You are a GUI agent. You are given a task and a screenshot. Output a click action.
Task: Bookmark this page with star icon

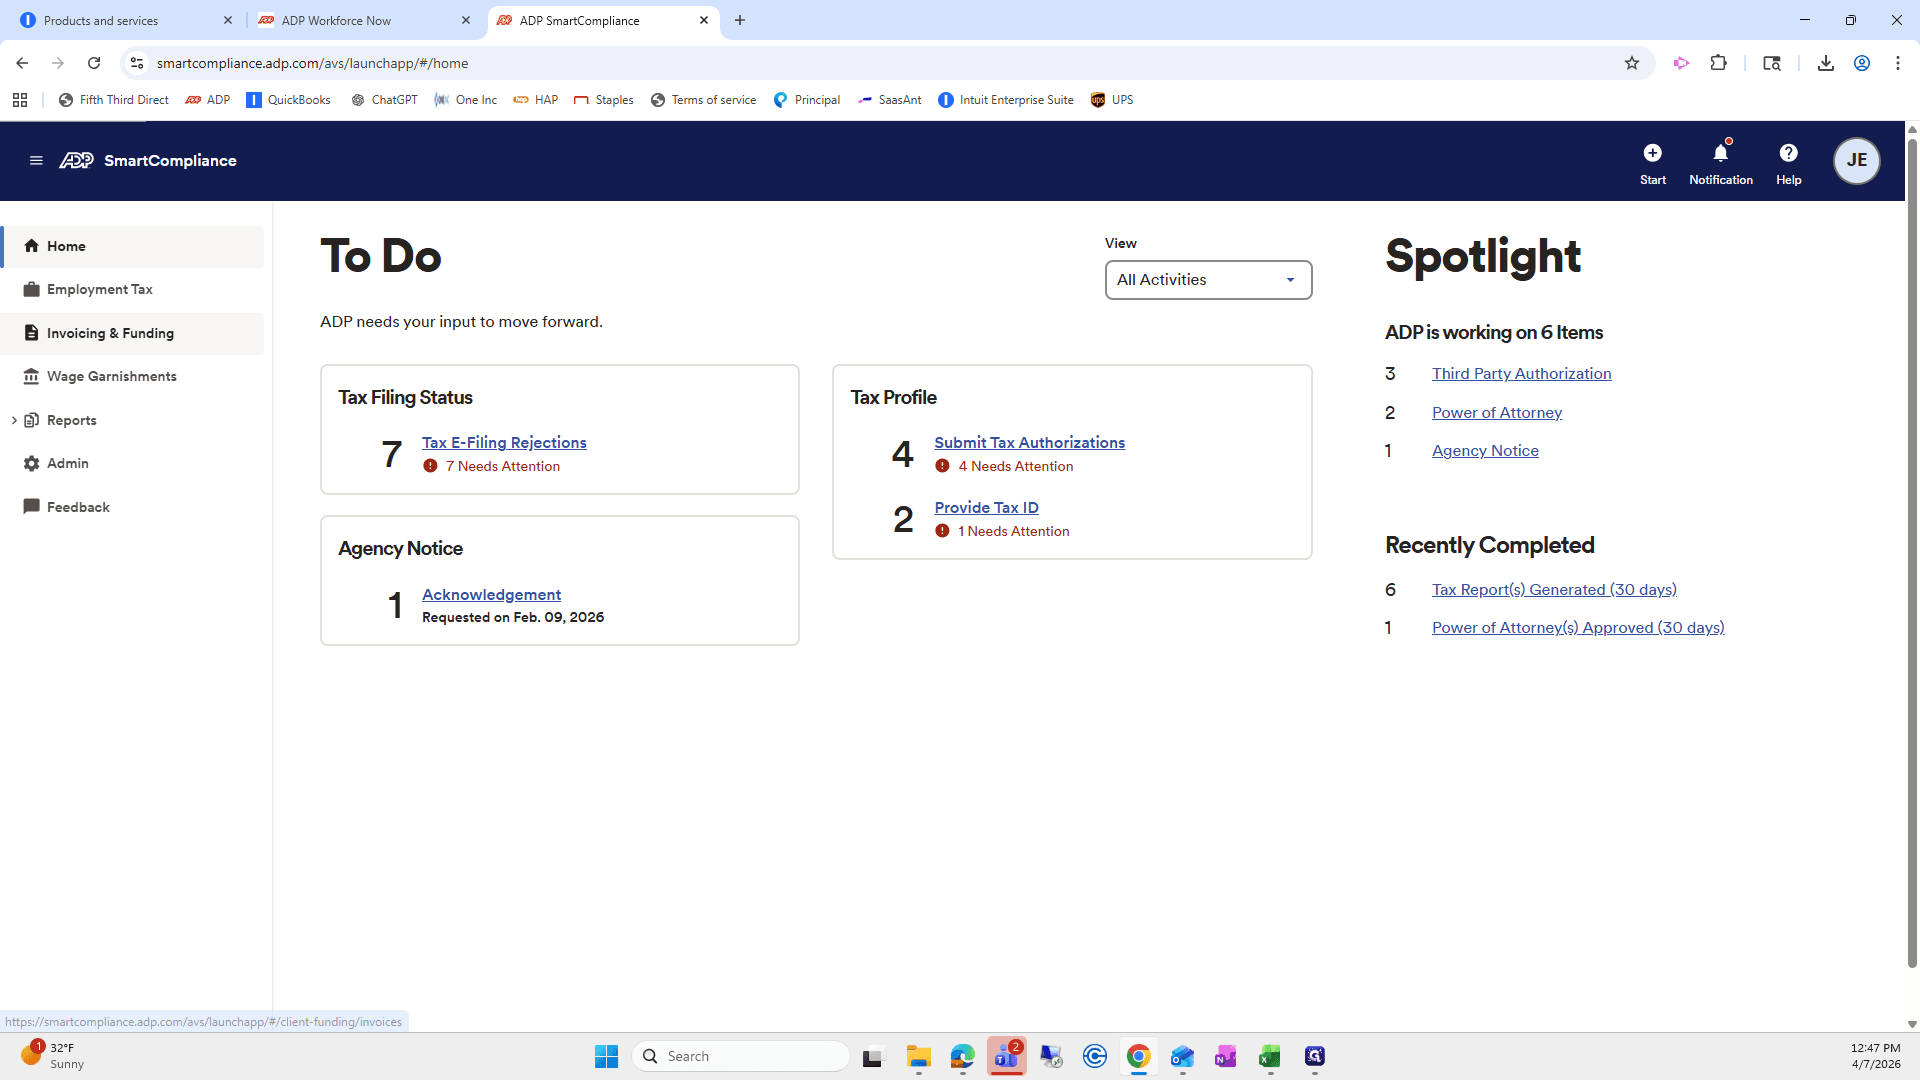1632,63
